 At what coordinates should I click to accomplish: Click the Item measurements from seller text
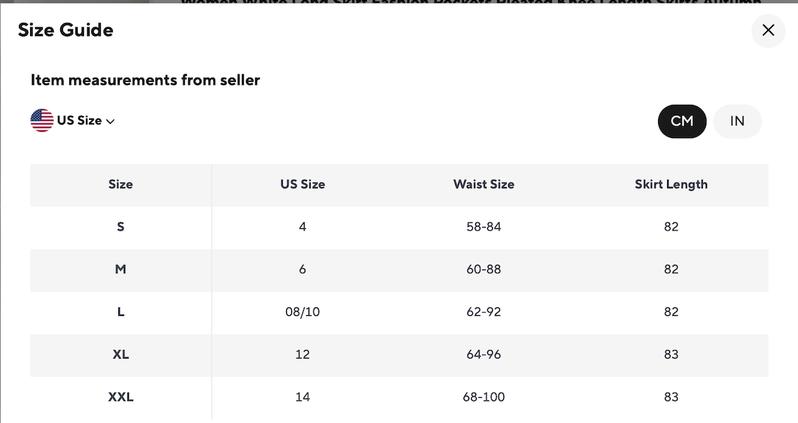[x=145, y=80]
